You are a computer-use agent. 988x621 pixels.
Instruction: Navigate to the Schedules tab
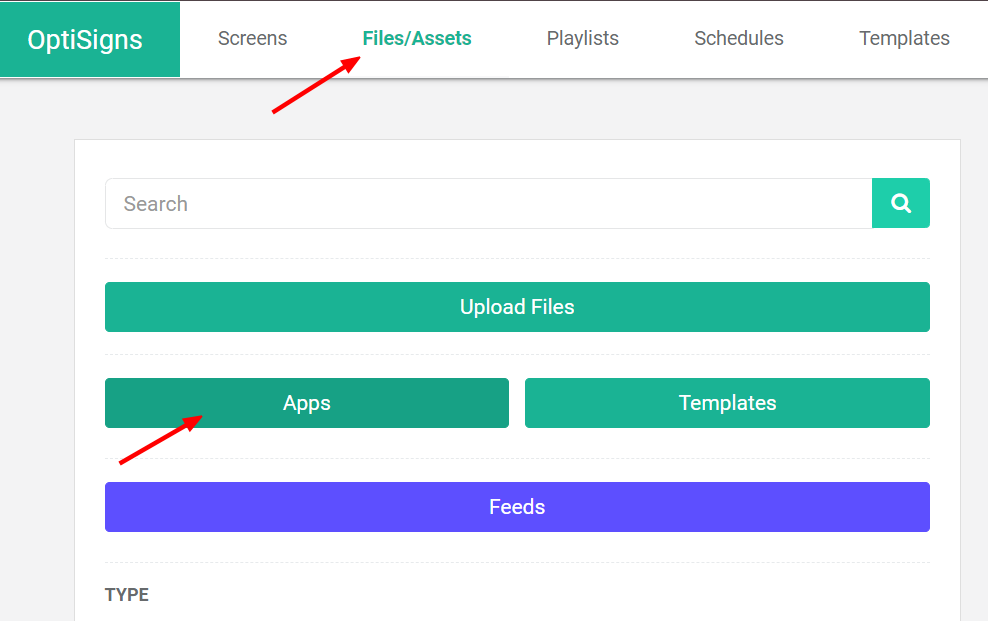pos(739,38)
